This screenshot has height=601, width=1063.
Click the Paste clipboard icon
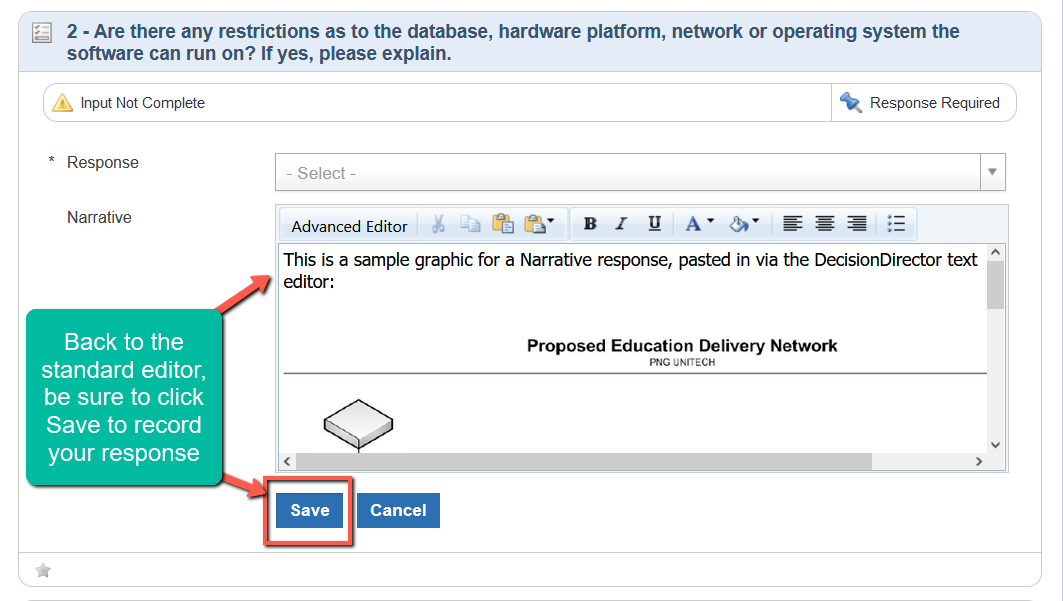502,224
